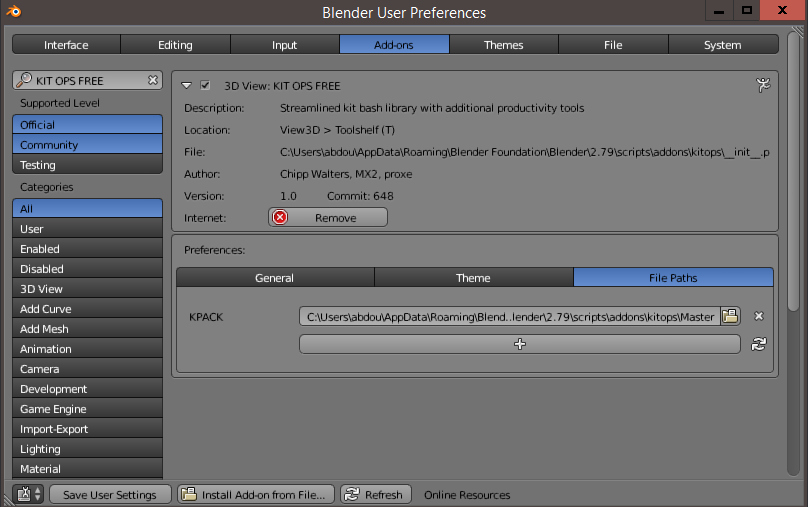Select the 3D View category
The height and width of the screenshot is (507, 808).
coord(87,289)
